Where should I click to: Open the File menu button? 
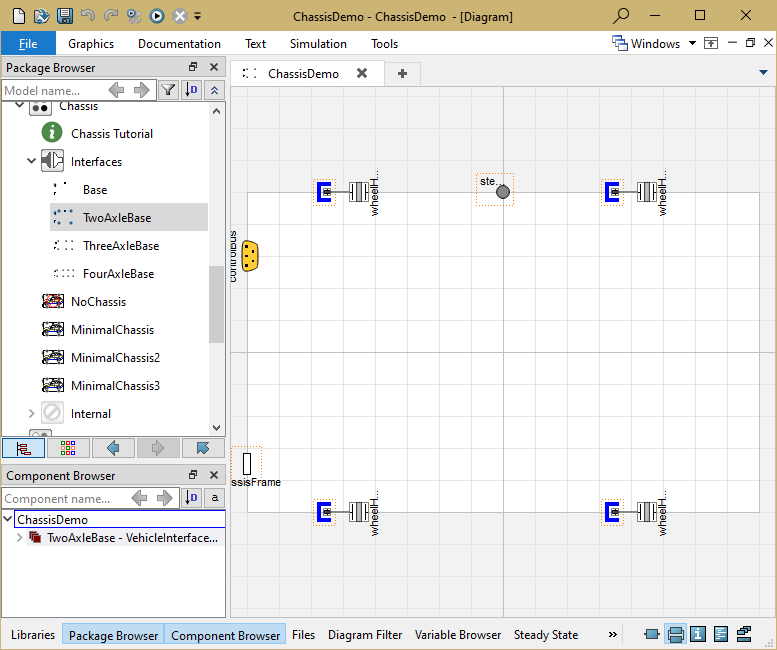click(x=28, y=44)
